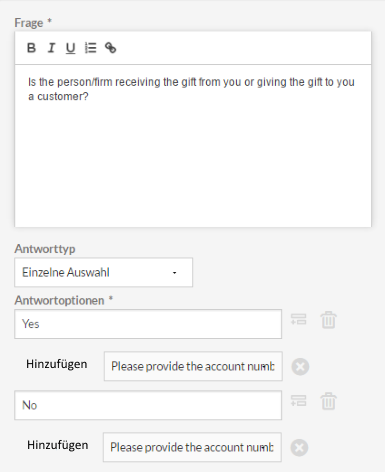The height and width of the screenshot is (472, 385).
Task: Delete the Yes answer option
Action: (328, 320)
